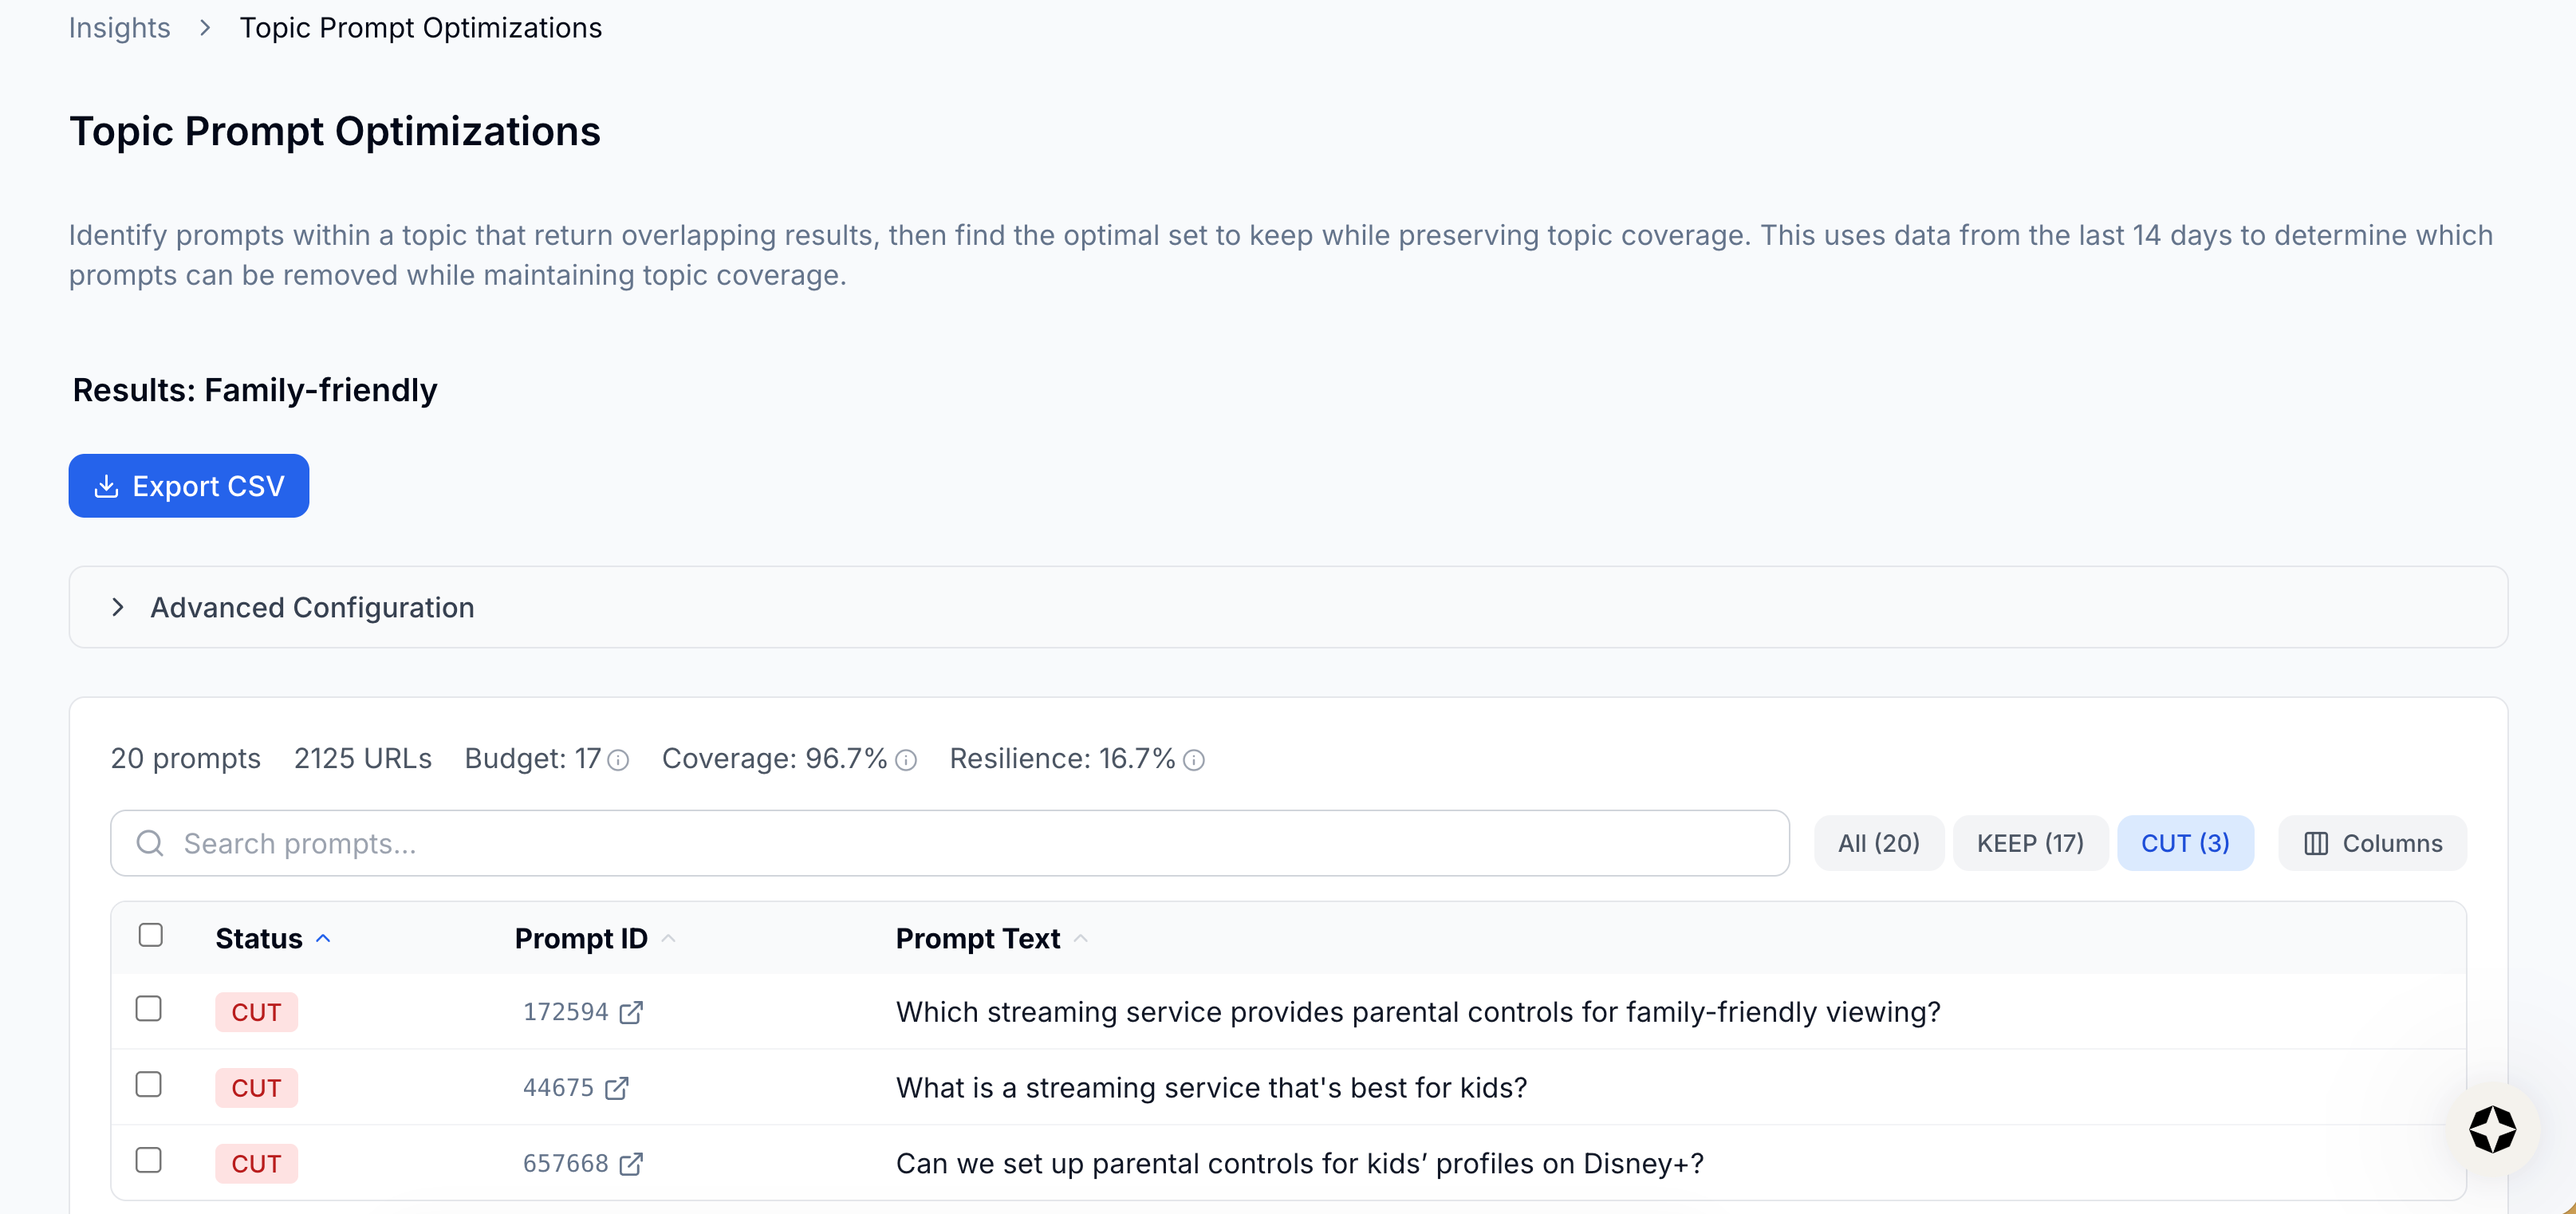The image size is (2576, 1214).
Task: Show All (20) prompts filter
Action: coord(1878,843)
